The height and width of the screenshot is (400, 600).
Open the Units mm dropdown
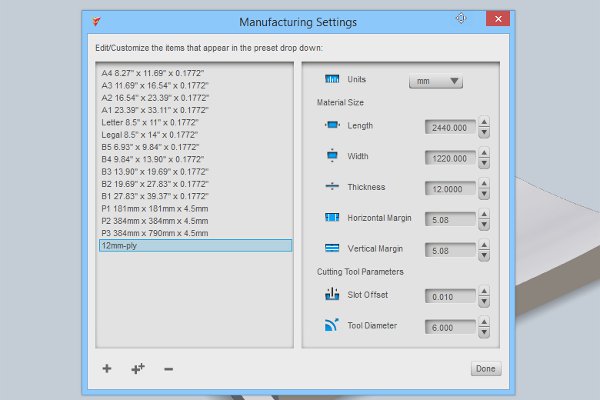click(436, 81)
